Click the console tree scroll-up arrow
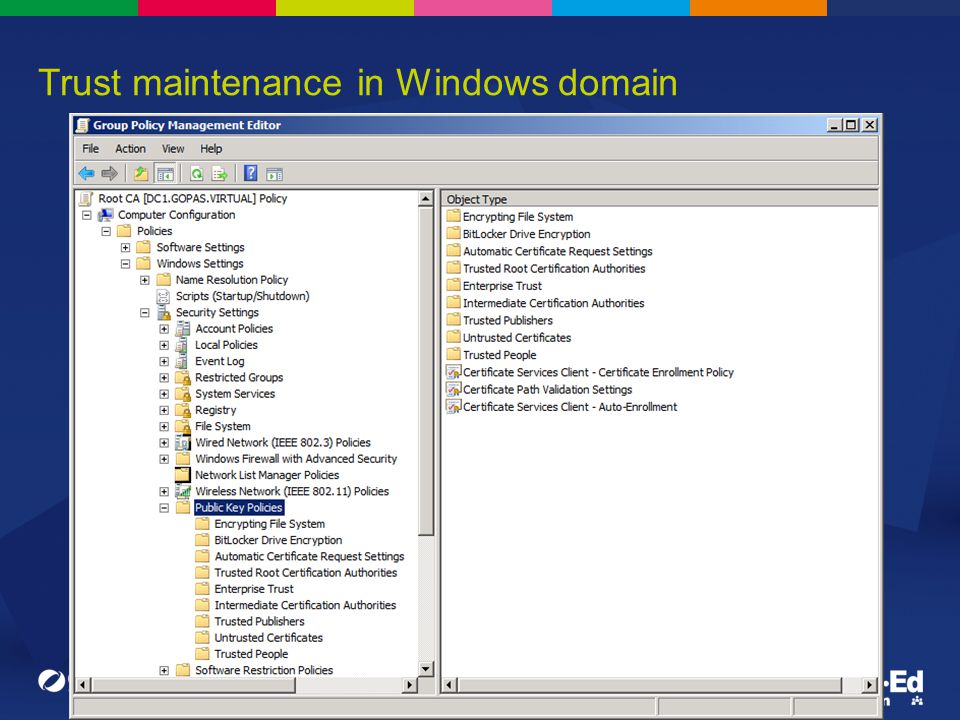The image size is (960, 720). [426, 198]
